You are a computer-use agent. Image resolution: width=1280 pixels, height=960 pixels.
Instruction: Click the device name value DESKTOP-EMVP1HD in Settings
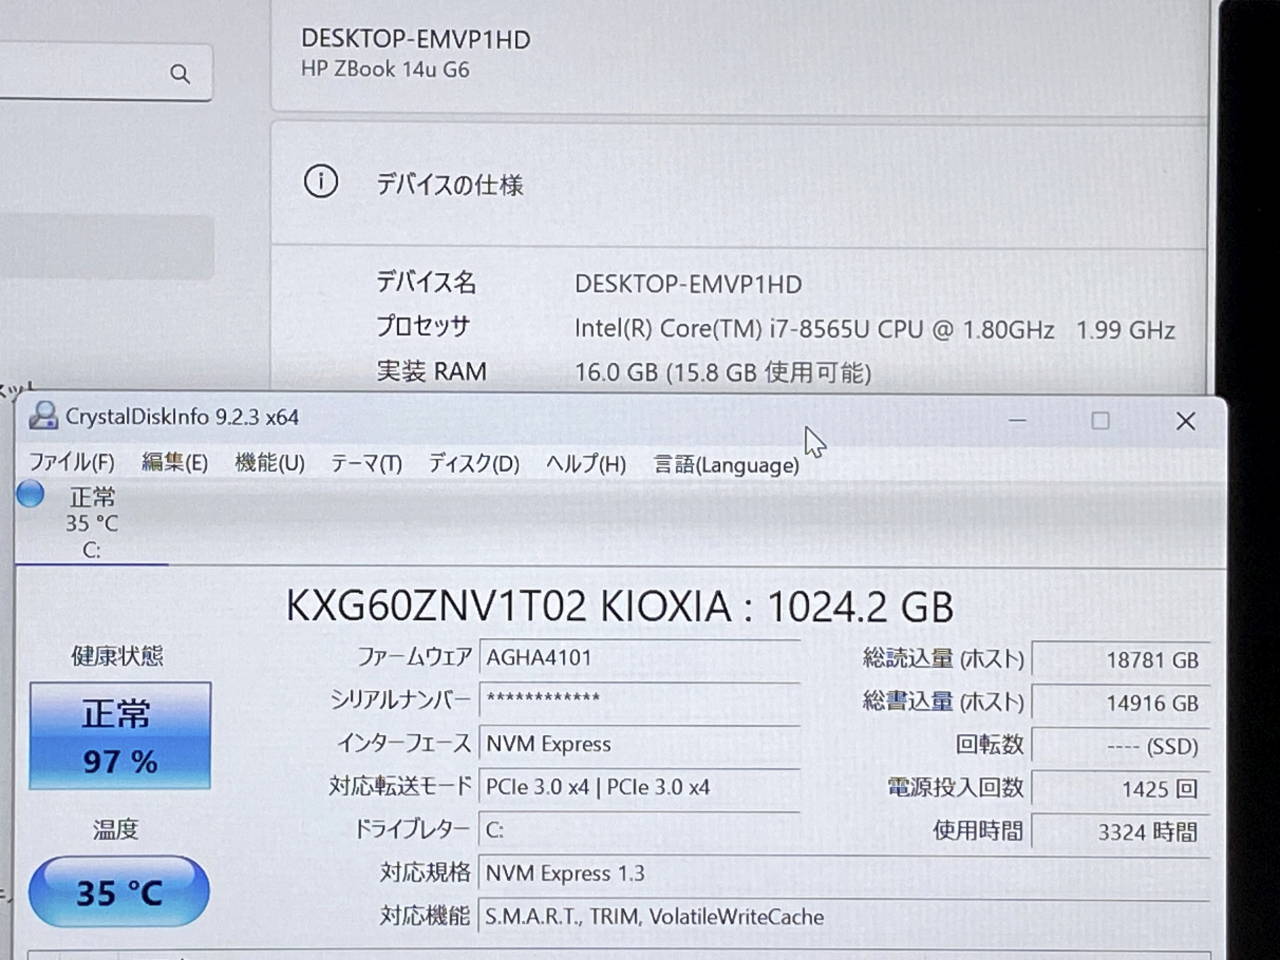point(688,284)
